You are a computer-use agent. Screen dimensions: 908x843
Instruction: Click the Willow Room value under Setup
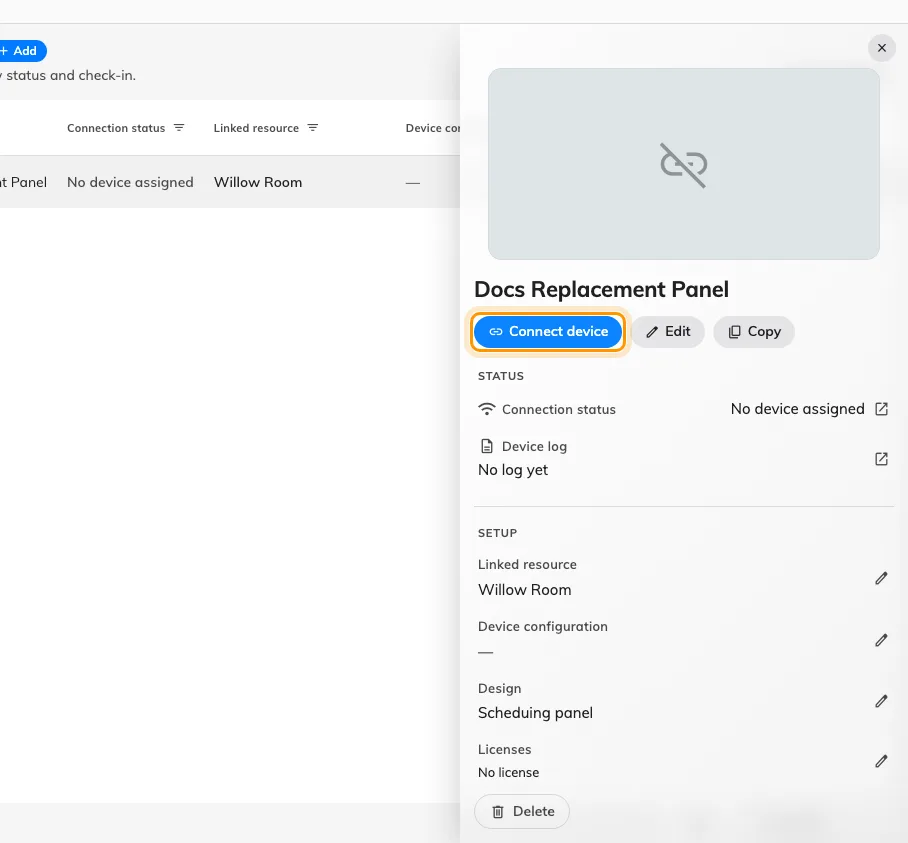click(525, 590)
